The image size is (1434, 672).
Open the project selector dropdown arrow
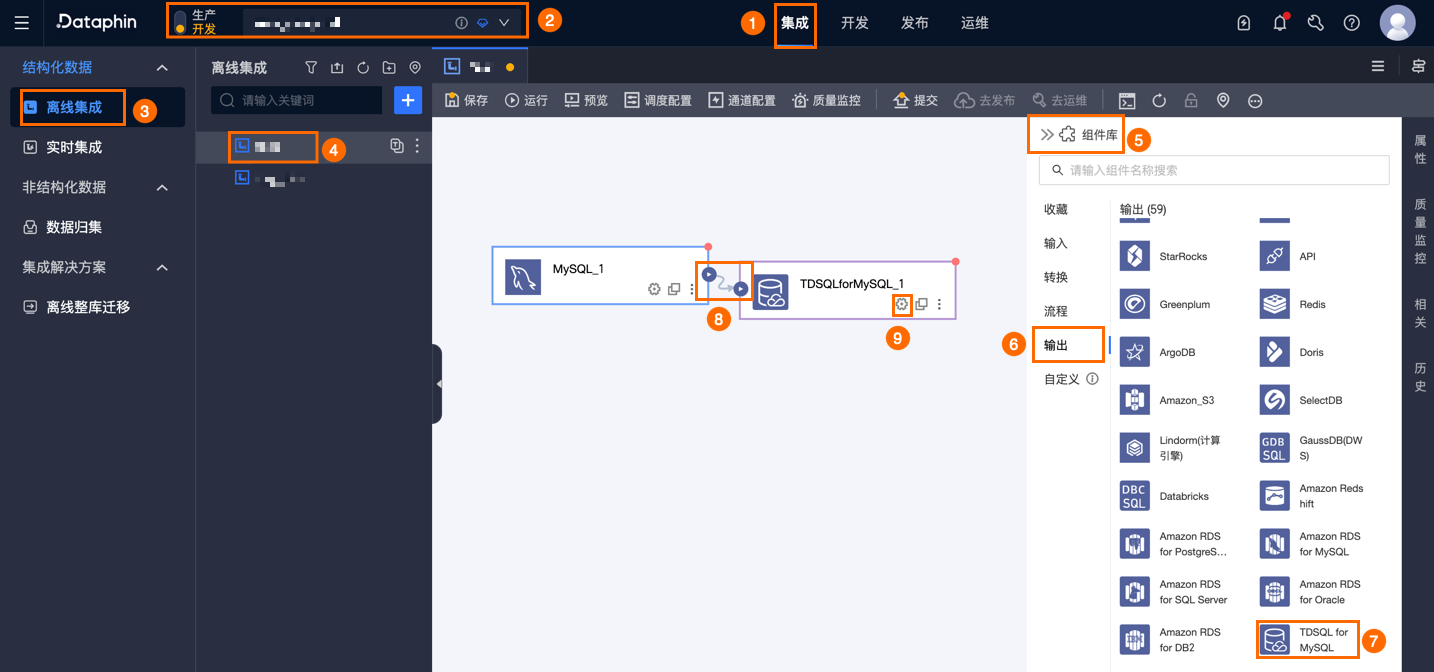(504, 22)
